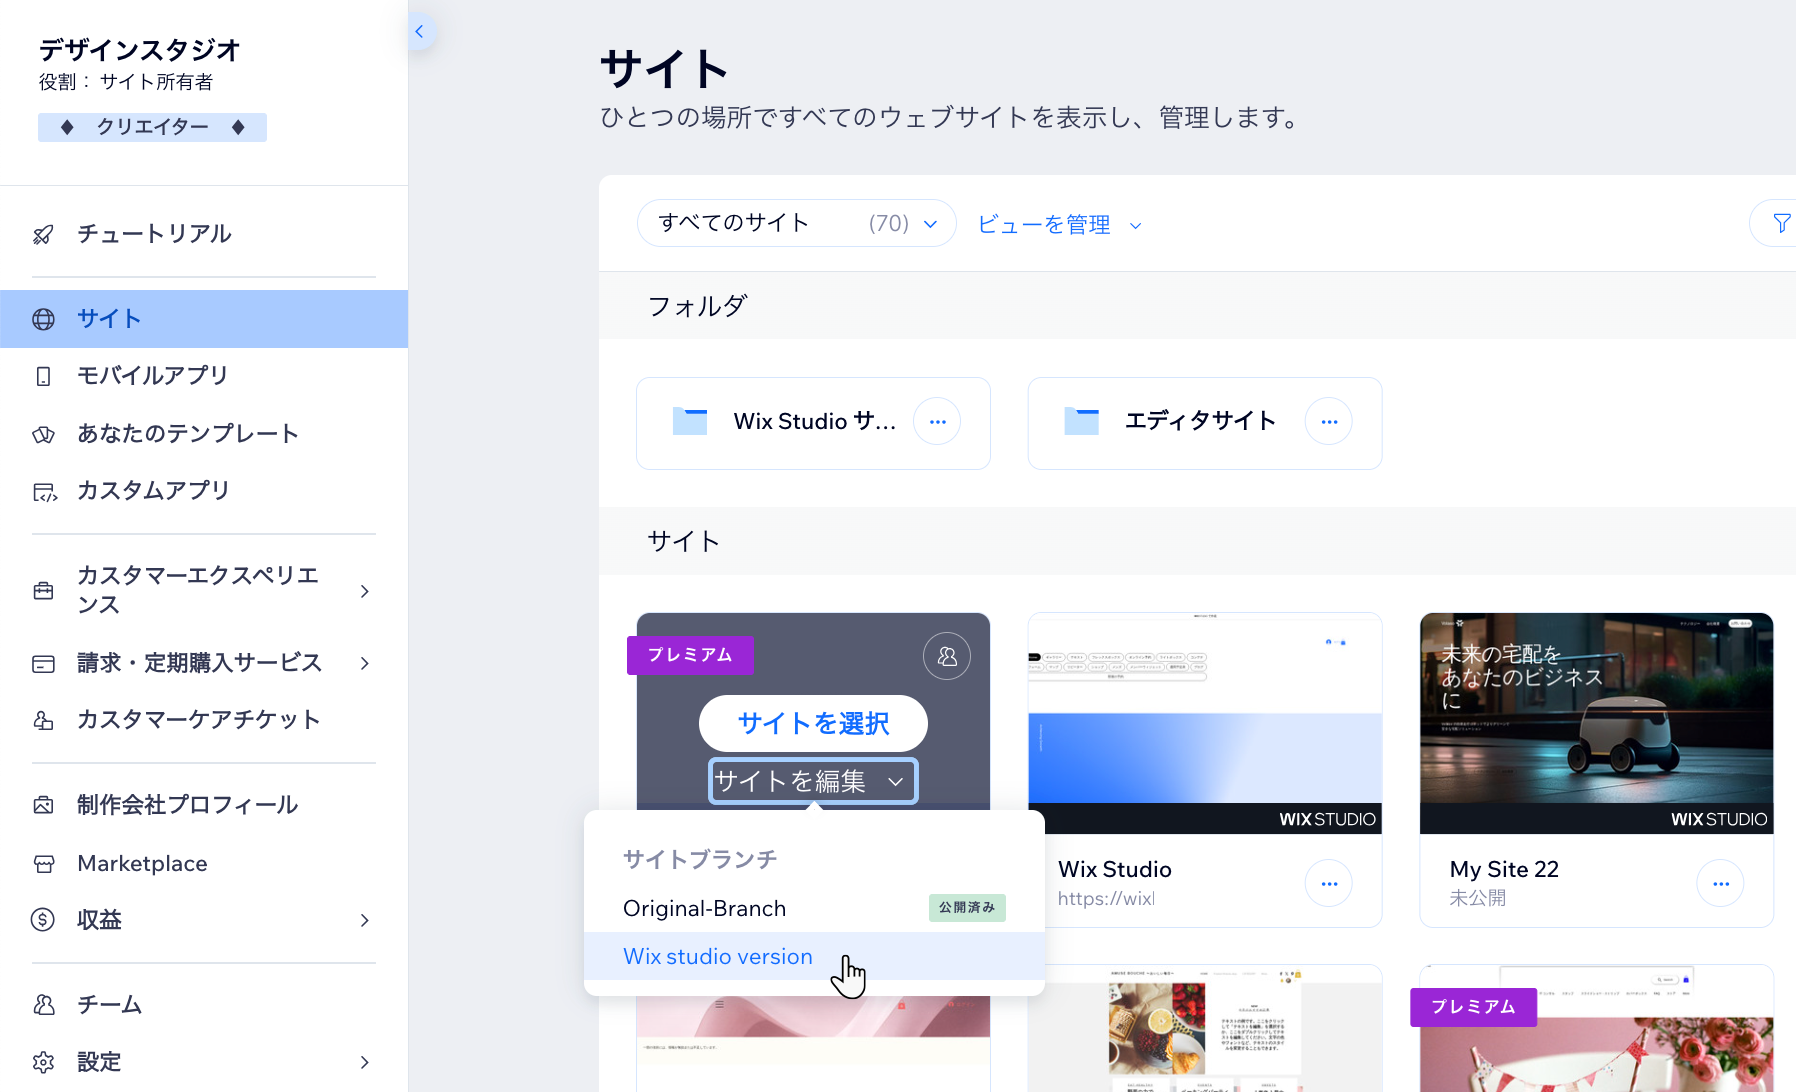Click the 制作会社プロフィール icon
This screenshot has height=1092, width=1796.
[x=43, y=805]
